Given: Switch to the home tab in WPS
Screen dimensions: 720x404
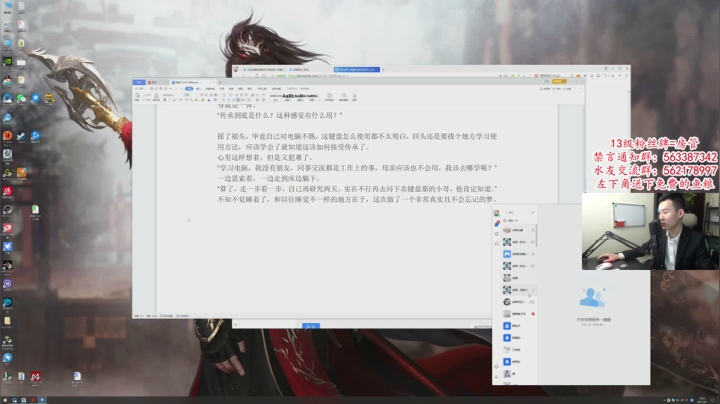Looking at the screenshot, I should pyautogui.click(x=139, y=82).
